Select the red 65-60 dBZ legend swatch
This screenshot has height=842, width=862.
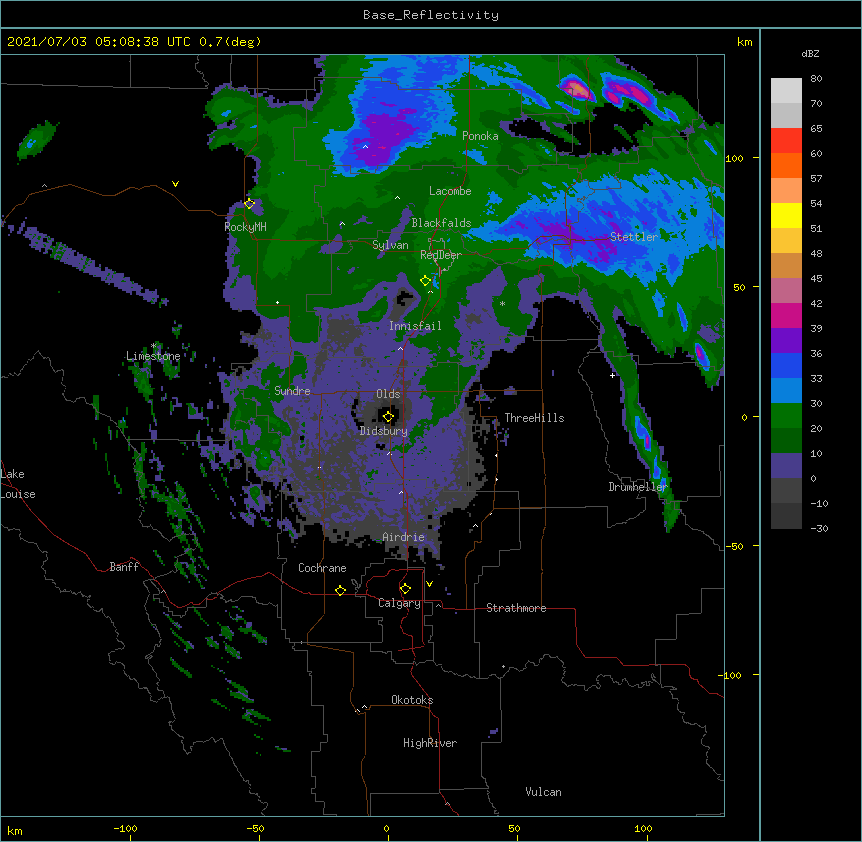tap(786, 141)
